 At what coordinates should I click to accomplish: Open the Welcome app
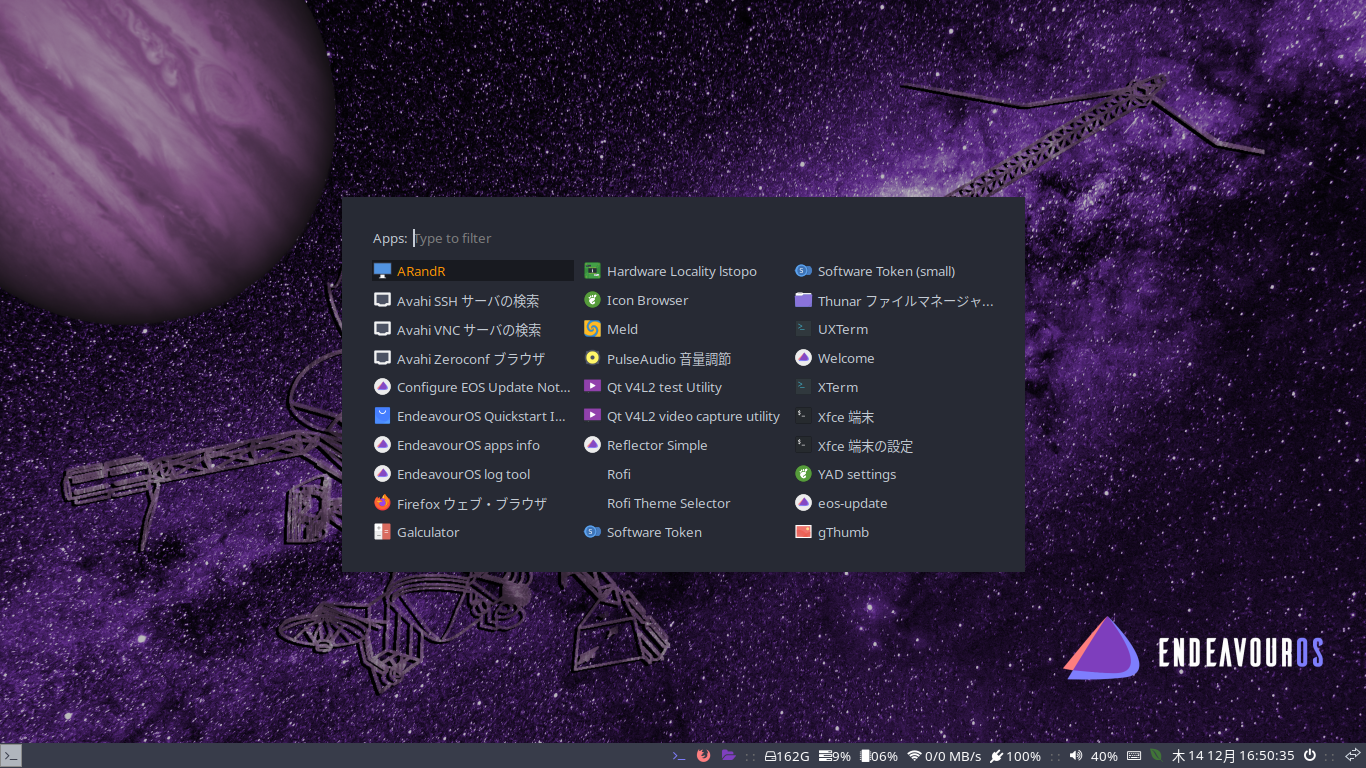(x=894, y=358)
